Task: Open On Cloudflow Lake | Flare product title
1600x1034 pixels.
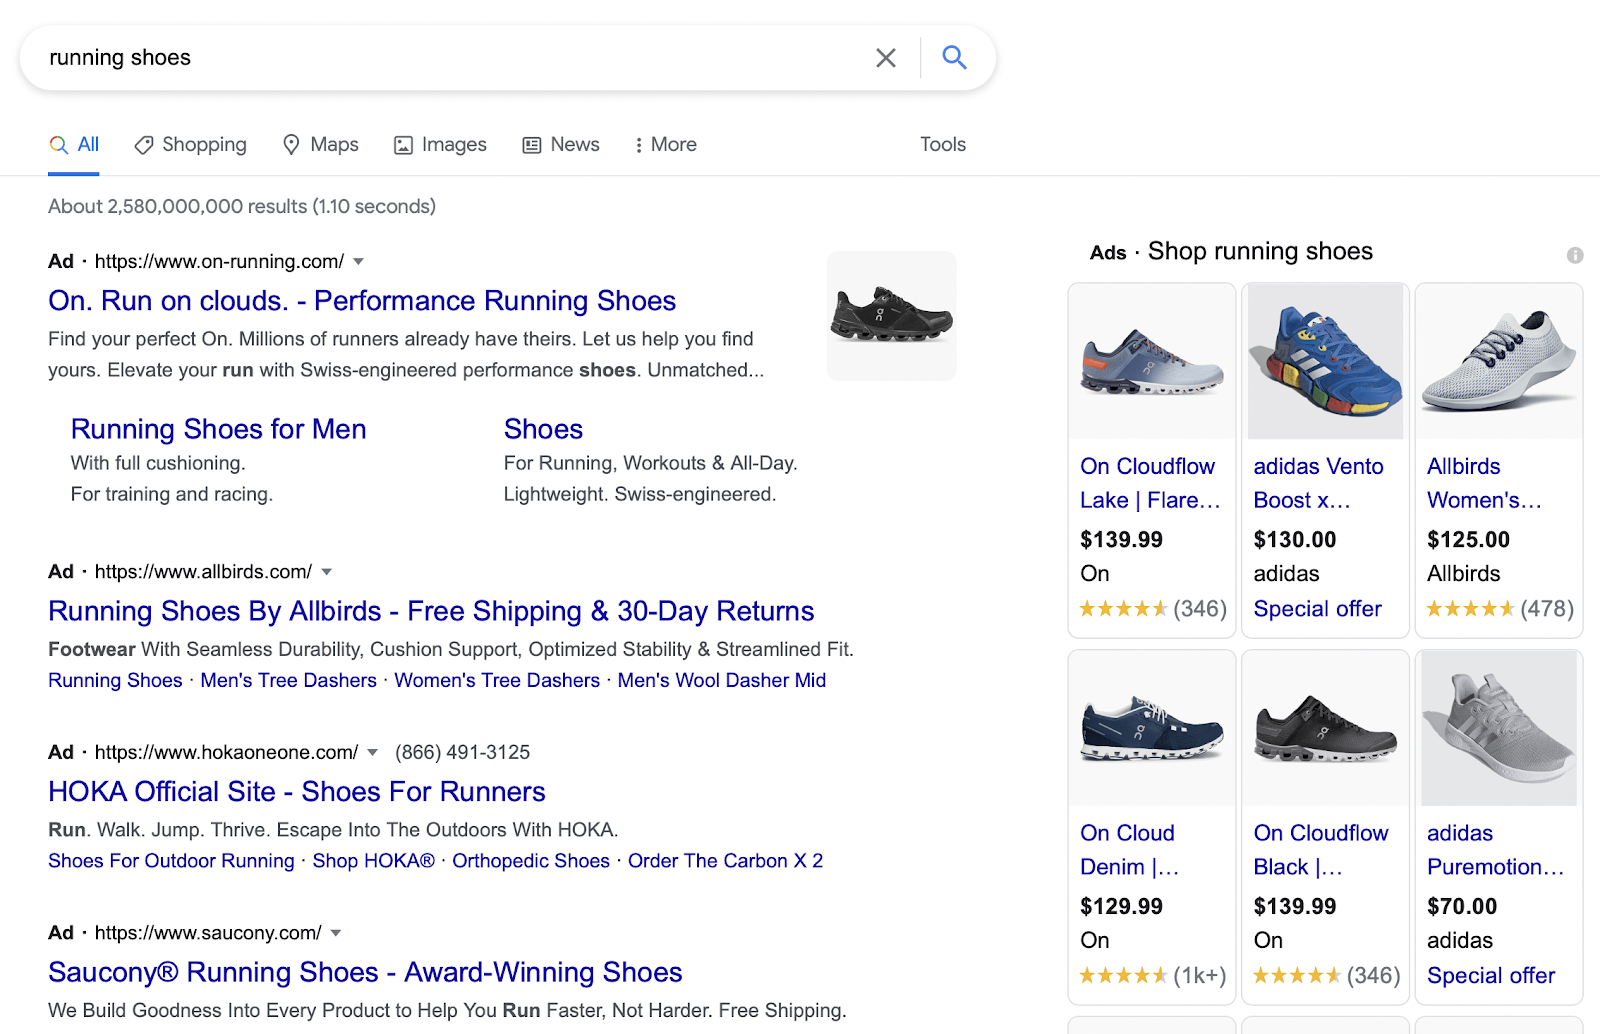Action: (1150, 484)
